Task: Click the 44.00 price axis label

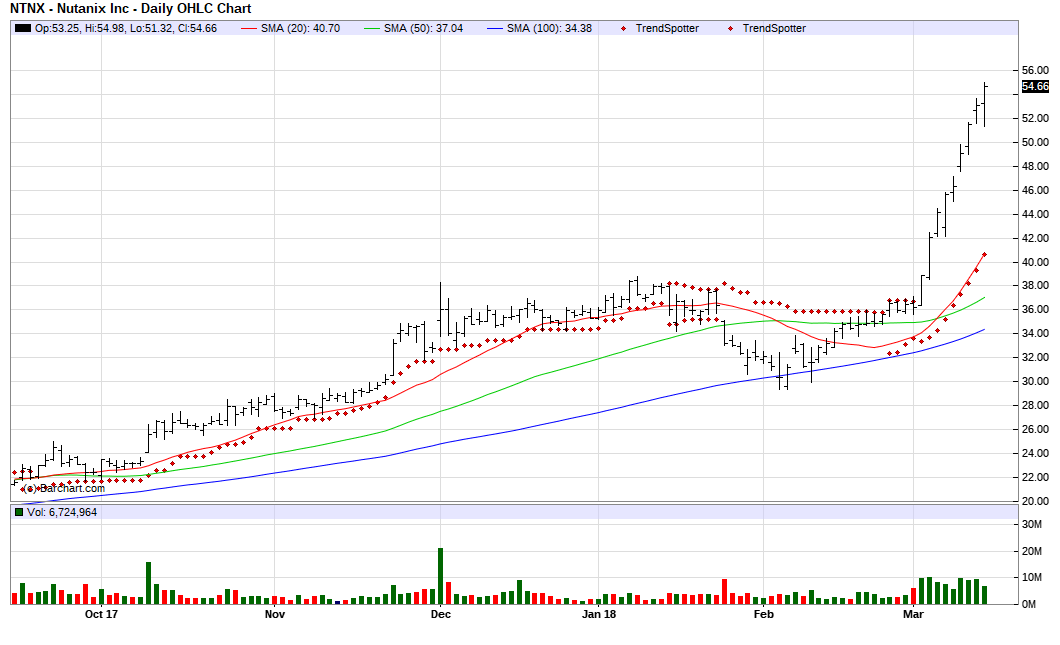Action: (x=1035, y=214)
